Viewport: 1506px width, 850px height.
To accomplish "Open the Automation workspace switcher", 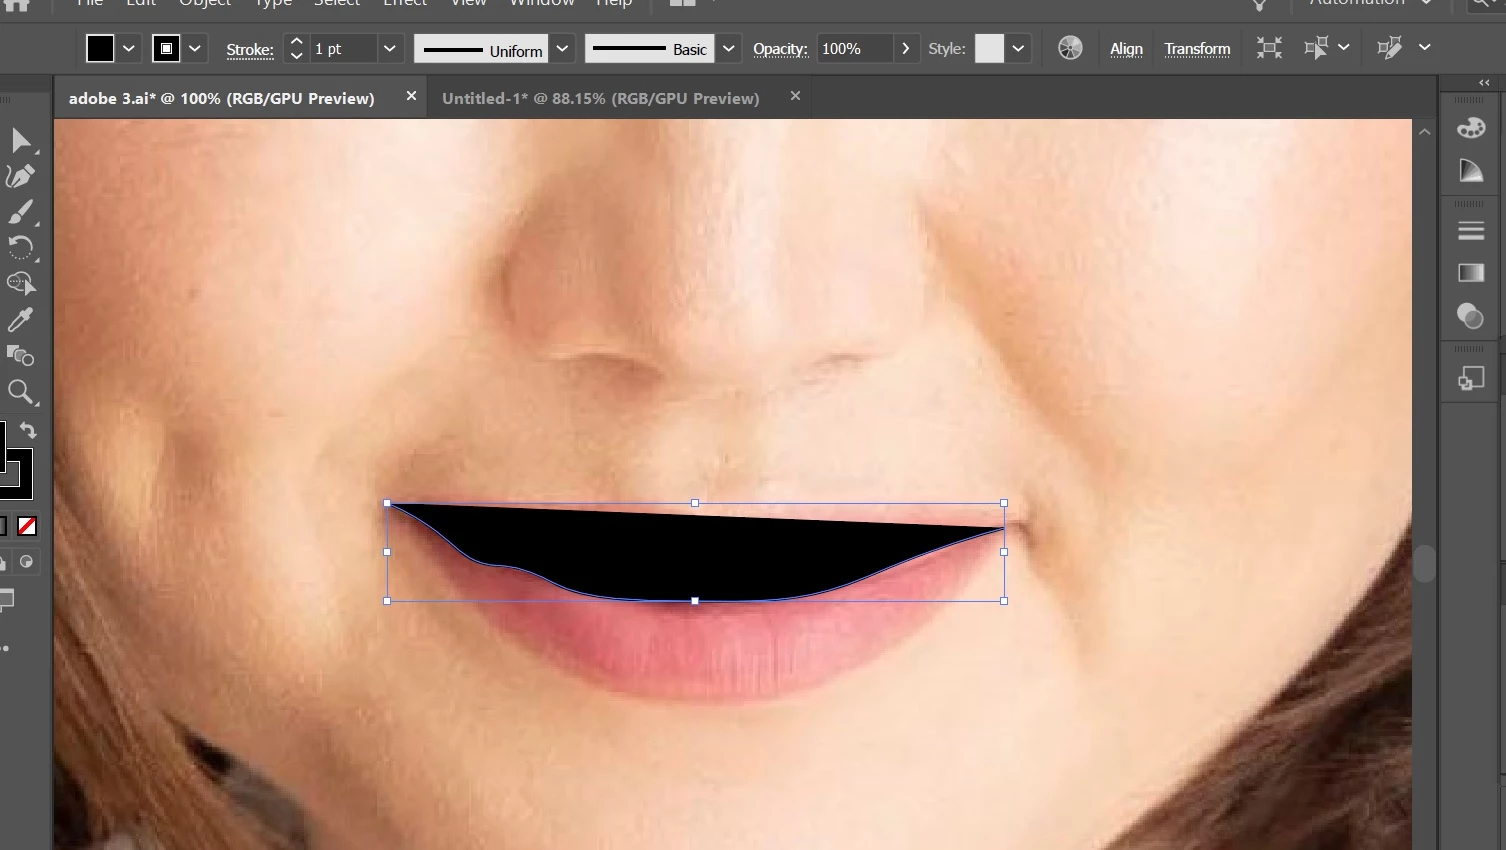I will coord(1371,3).
